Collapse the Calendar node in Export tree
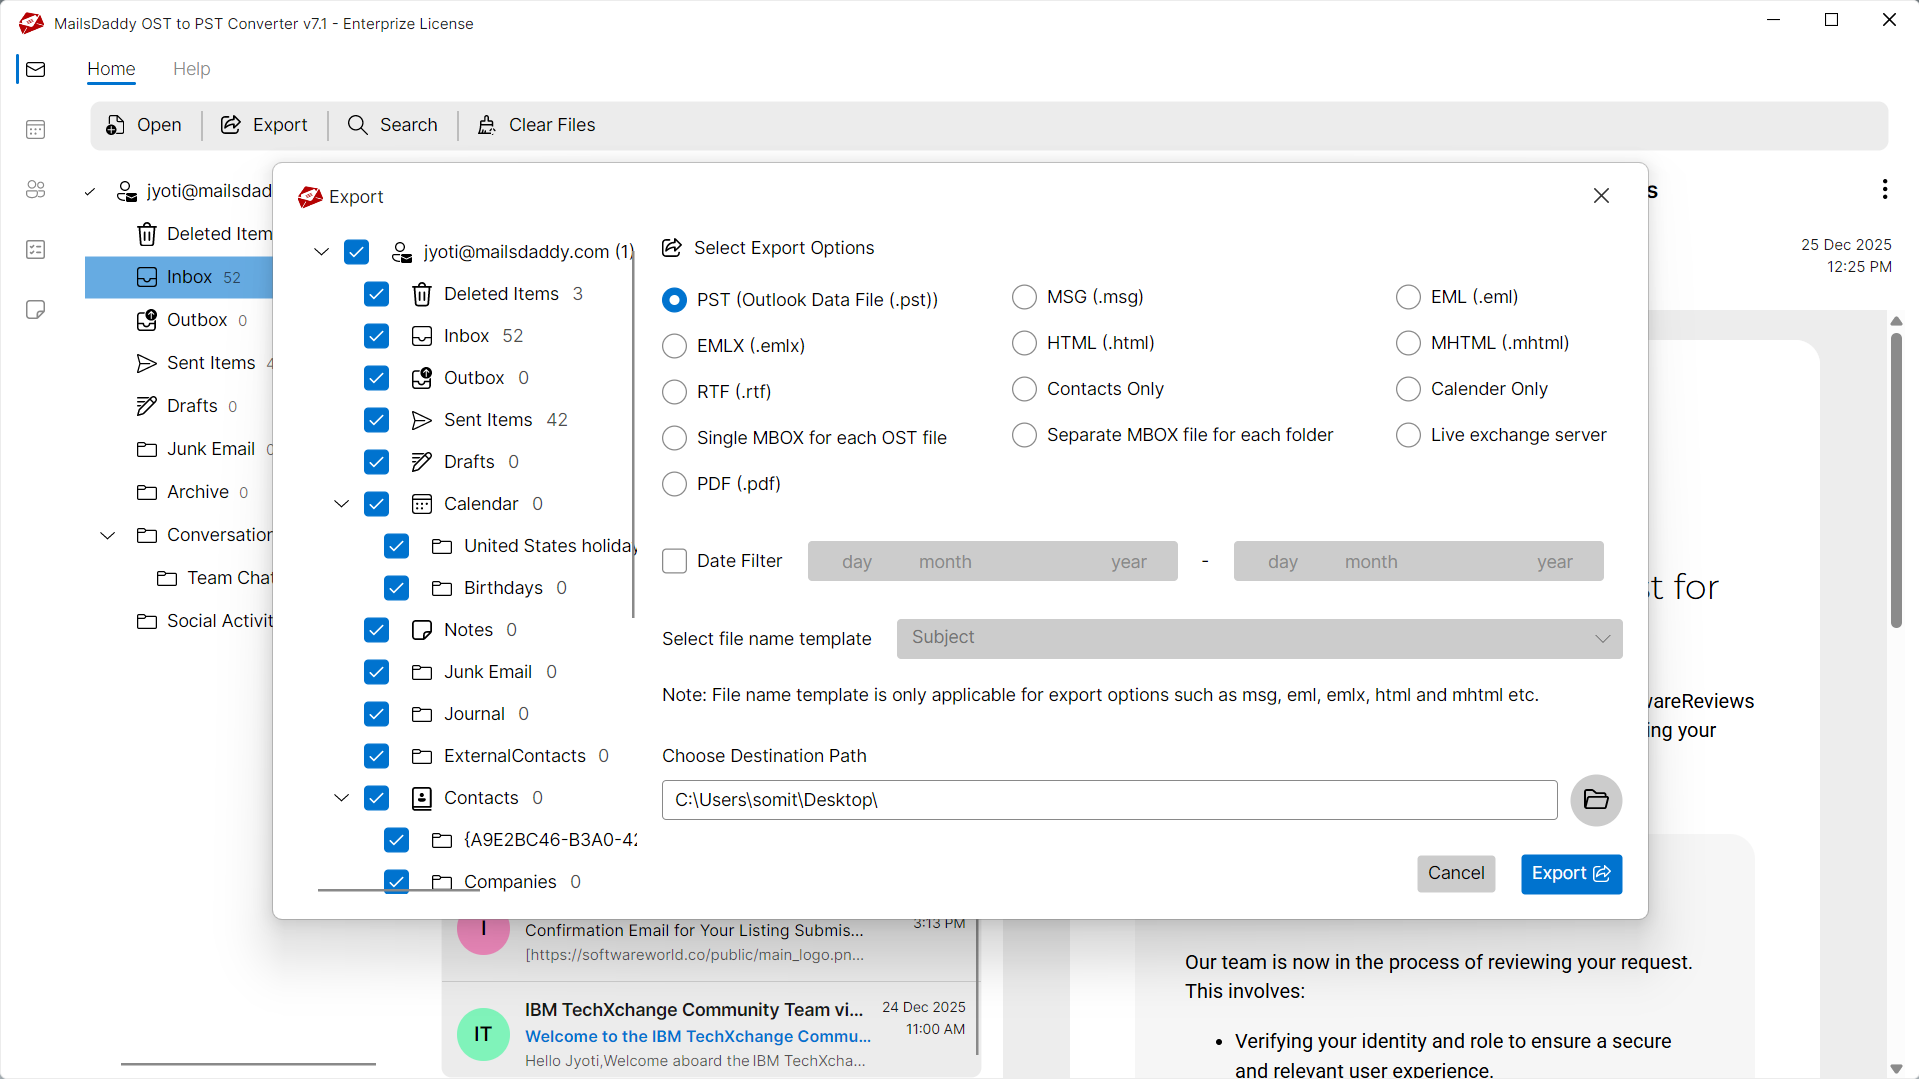Screen dimensions: 1919x1079 click(341, 504)
